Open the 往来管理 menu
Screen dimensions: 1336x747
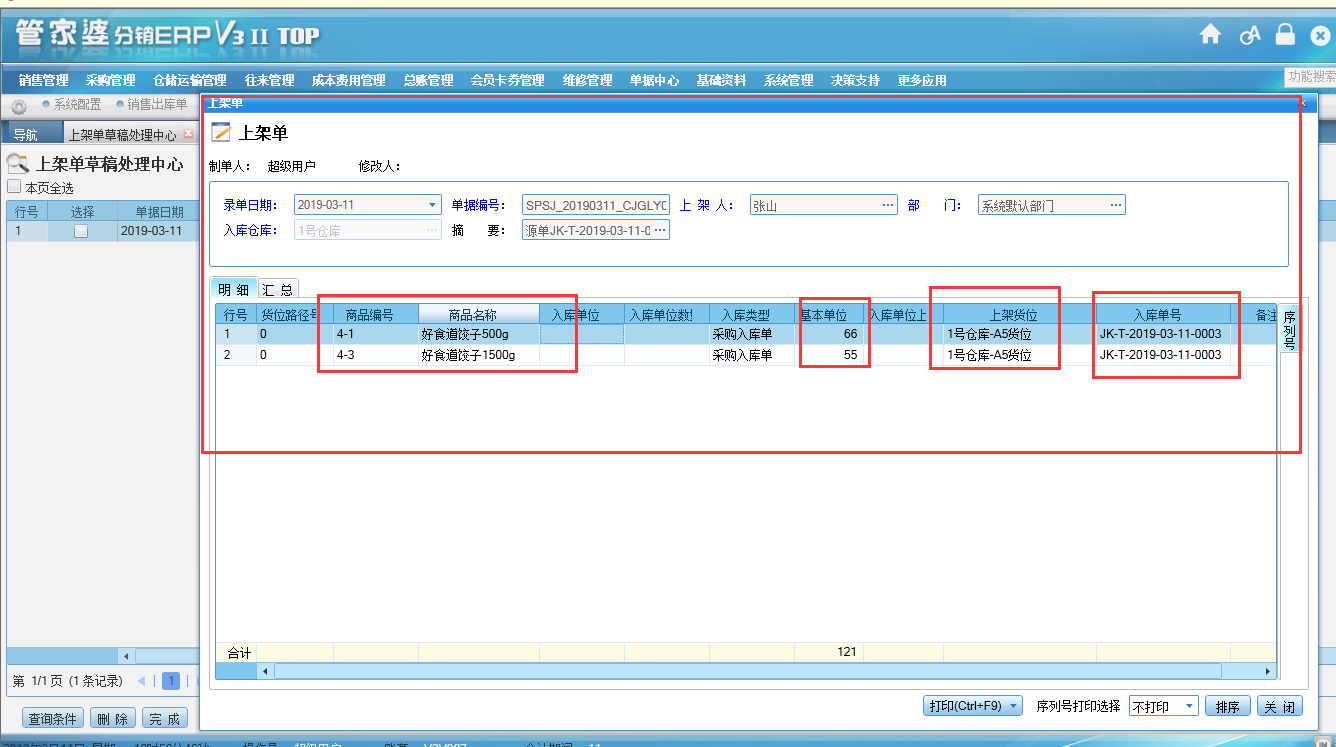coord(269,80)
